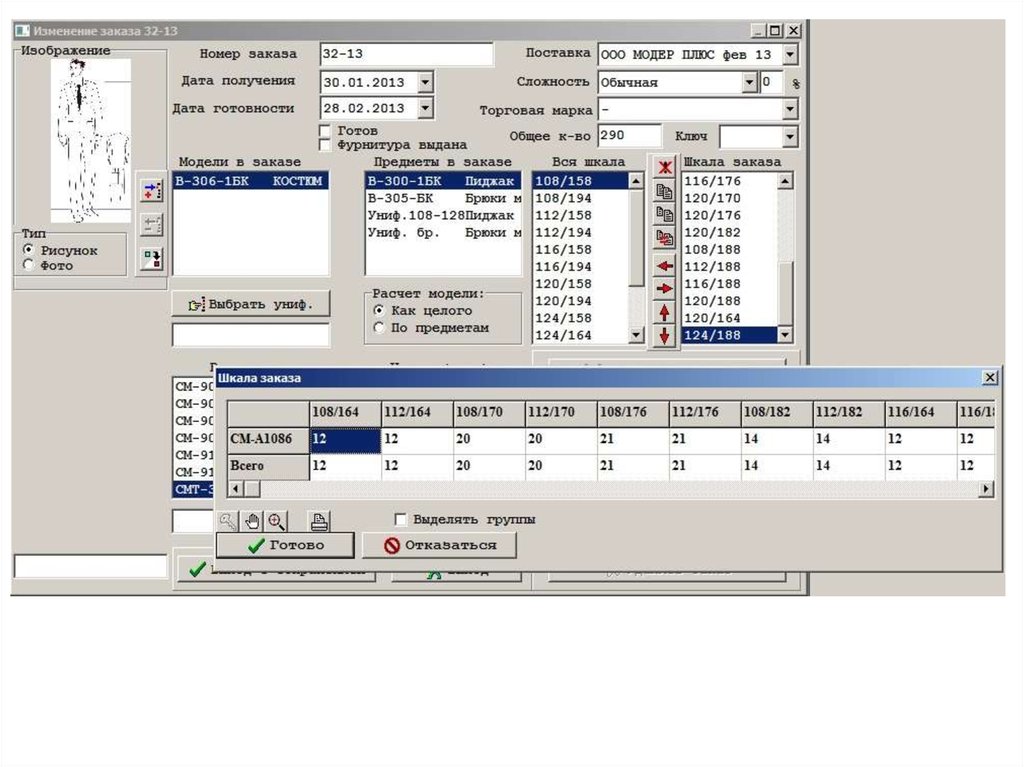The image size is (1024, 767).
Task: Select the hand pan tool icon
Action: (x=253, y=520)
